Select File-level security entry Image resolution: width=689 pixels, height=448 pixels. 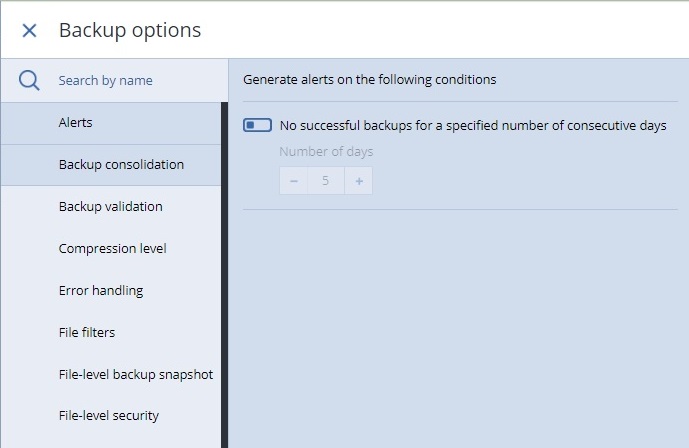click(111, 415)
